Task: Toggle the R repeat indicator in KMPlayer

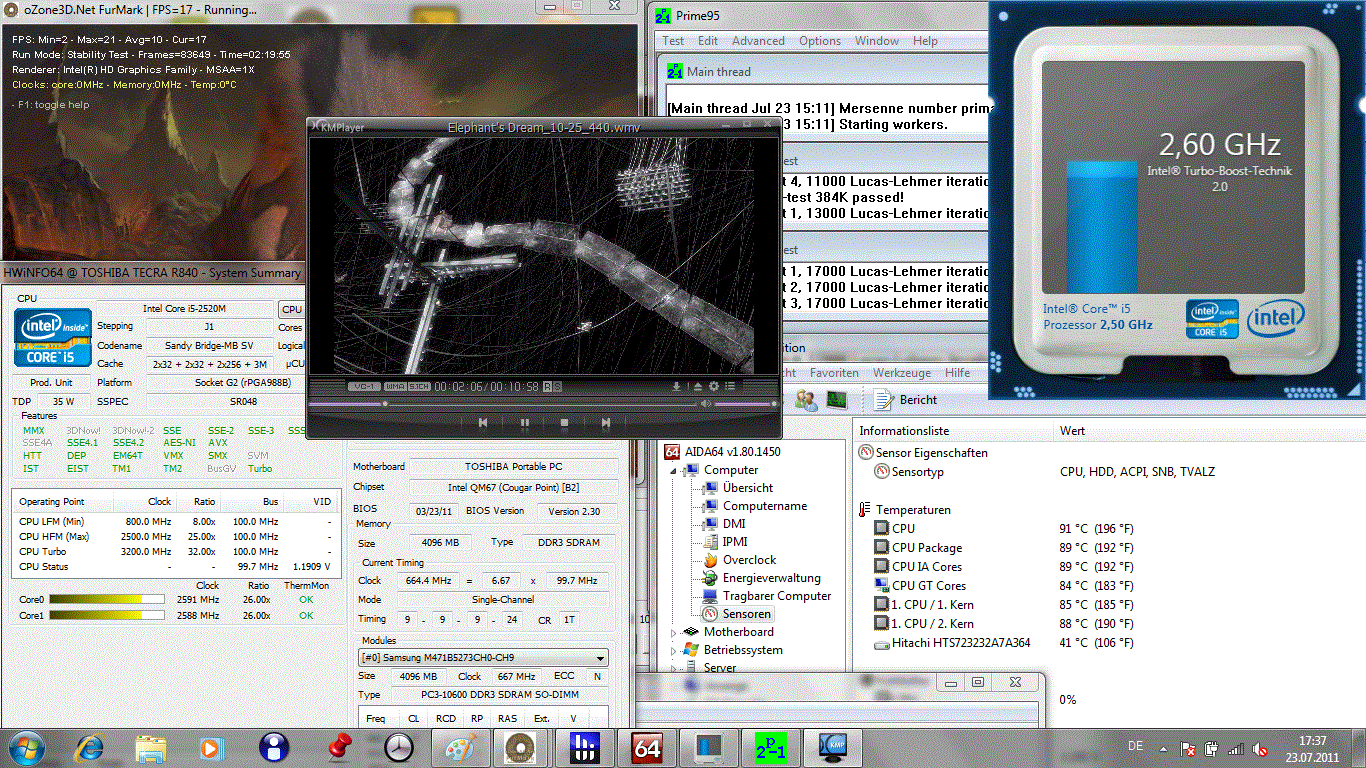Action: coord(549,386)
